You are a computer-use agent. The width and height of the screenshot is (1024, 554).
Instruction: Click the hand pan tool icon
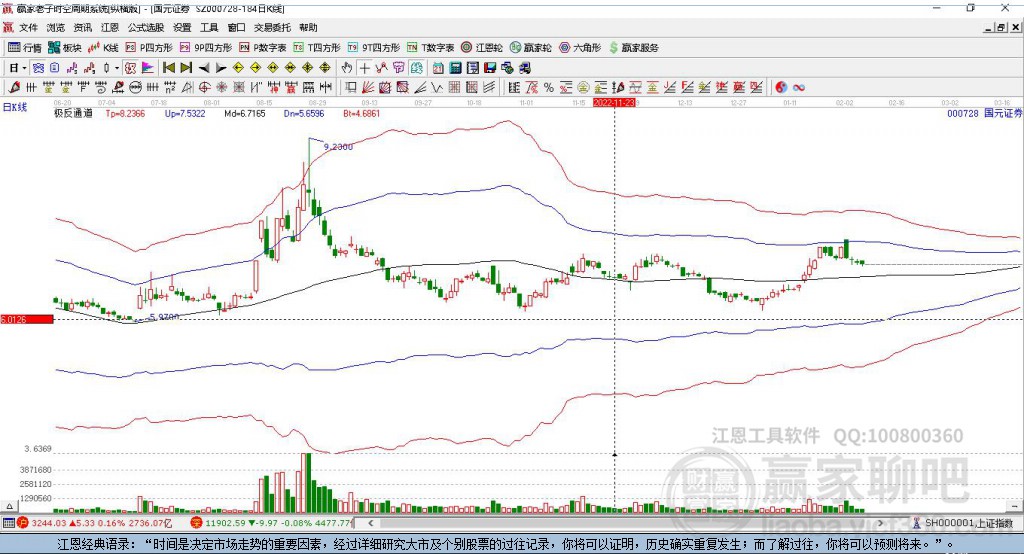[347, 68]
